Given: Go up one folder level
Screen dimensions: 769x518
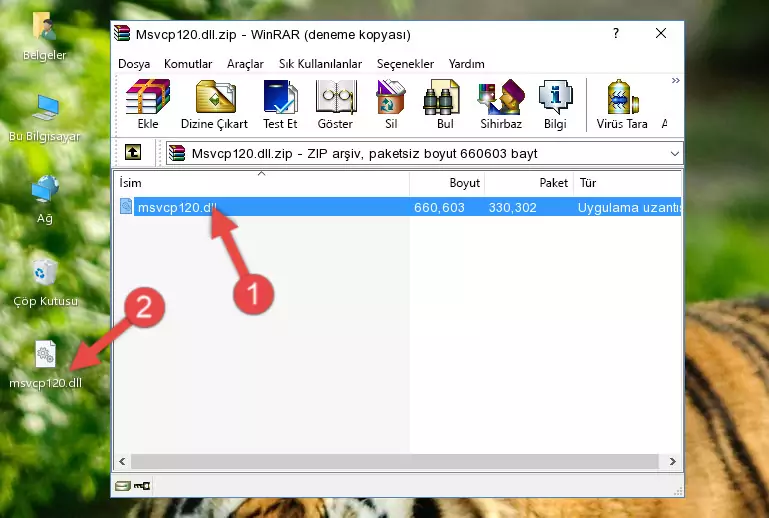Looking at the screenshot, I should point(133,153).
